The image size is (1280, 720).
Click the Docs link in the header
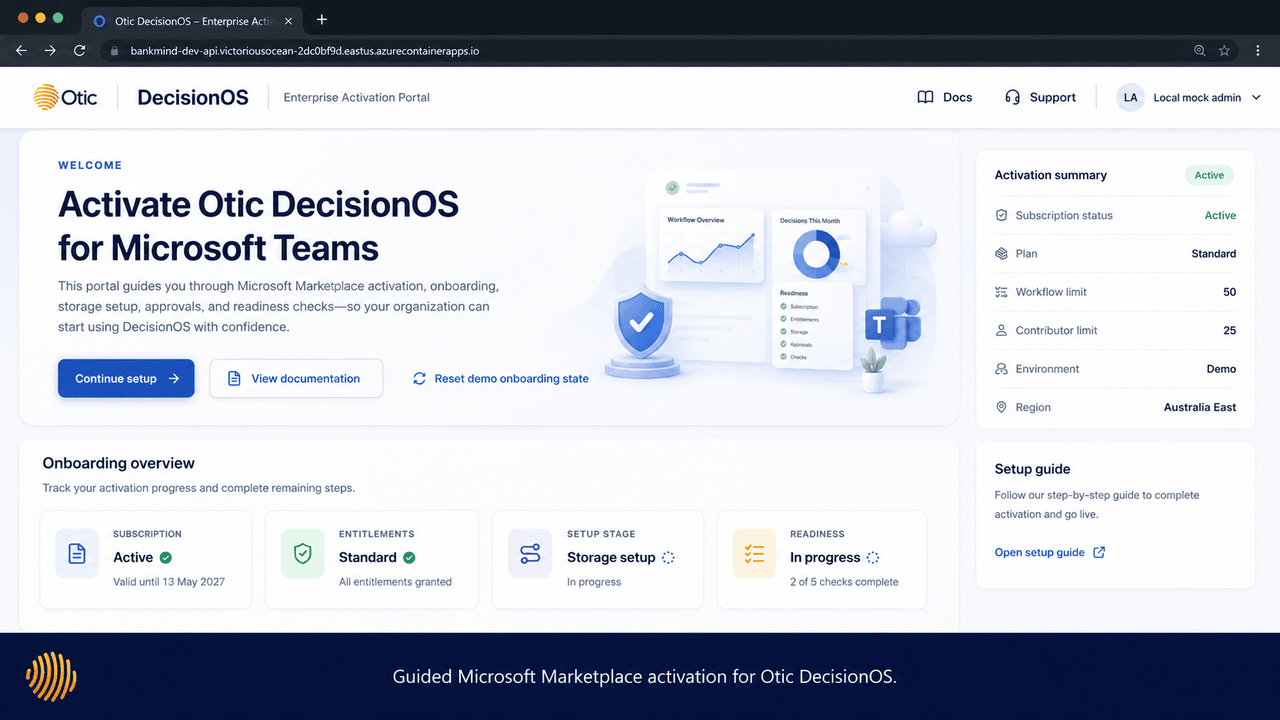958,97
